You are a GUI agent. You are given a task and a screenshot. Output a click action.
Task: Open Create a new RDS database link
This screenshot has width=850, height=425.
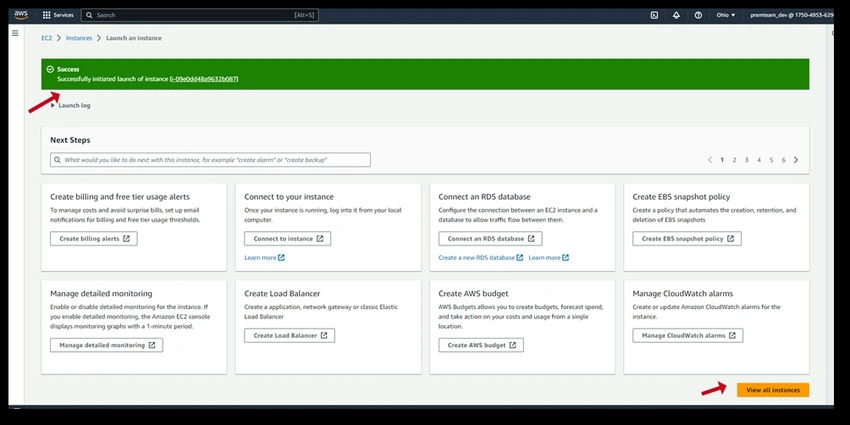tap(480, 257)
